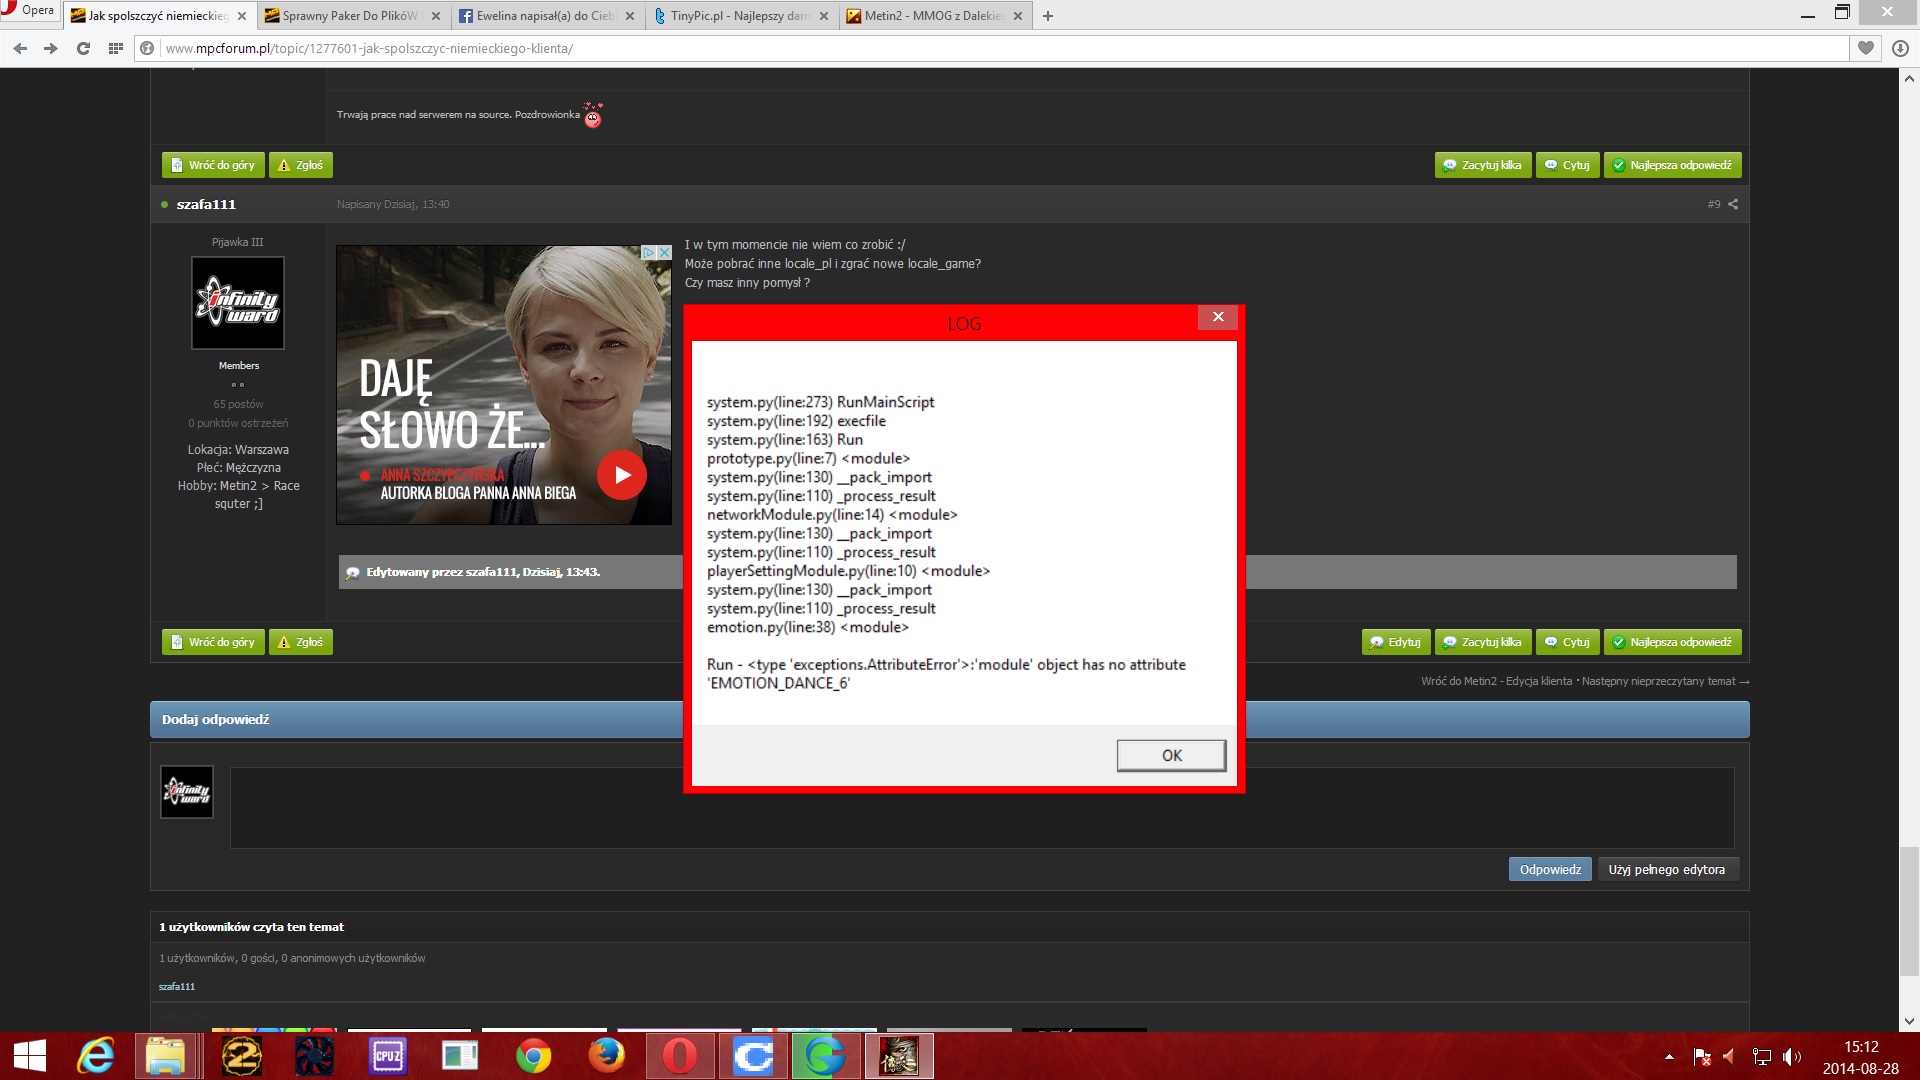Close the "Sprawny Paker Do PlikóW" tab
1920x1080 pixels.
point(436,16)
